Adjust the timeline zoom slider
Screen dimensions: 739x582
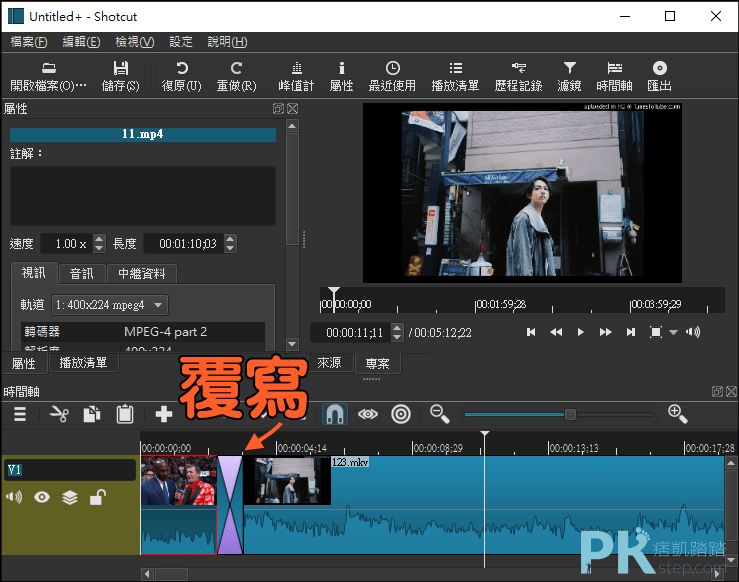[570, 414]
